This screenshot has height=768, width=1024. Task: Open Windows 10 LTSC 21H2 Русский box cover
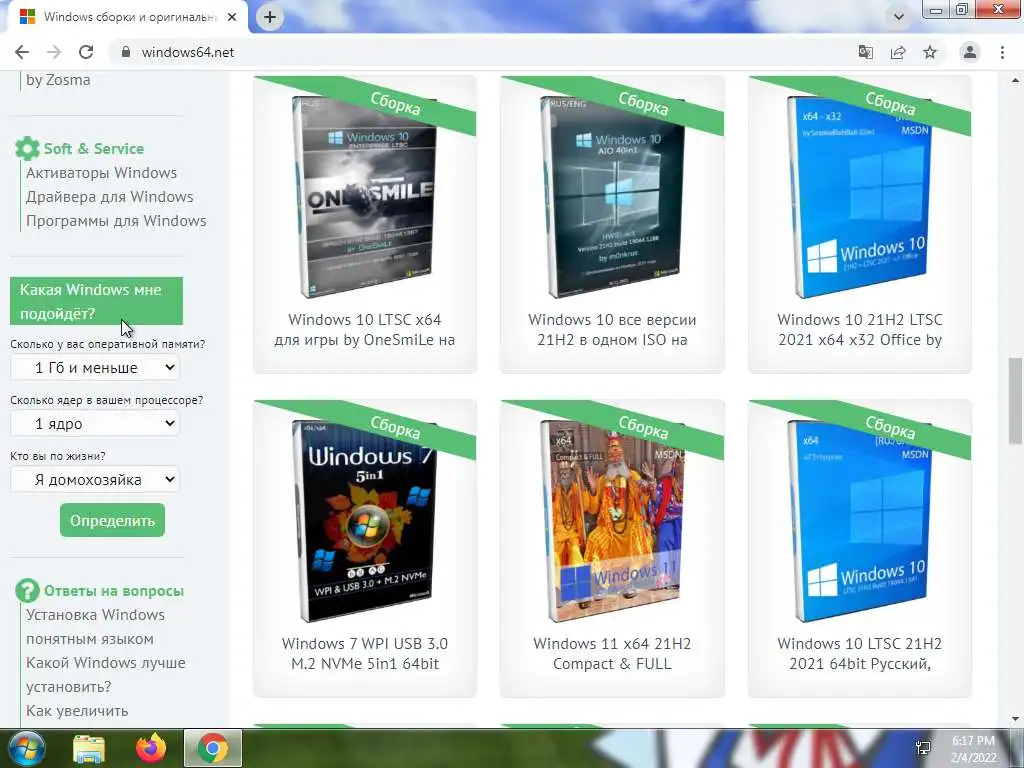point(859,520)
